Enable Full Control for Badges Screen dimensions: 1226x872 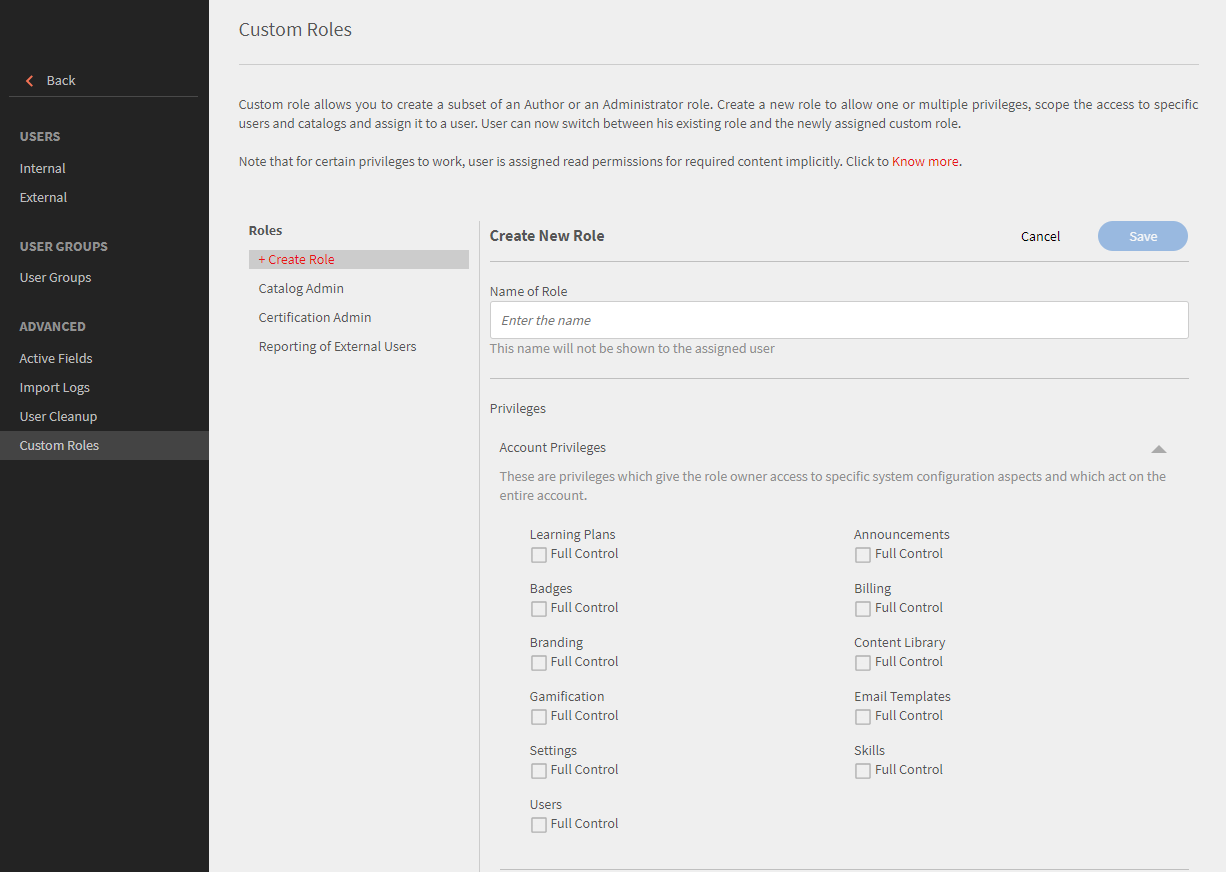click(x=539, y=608)
